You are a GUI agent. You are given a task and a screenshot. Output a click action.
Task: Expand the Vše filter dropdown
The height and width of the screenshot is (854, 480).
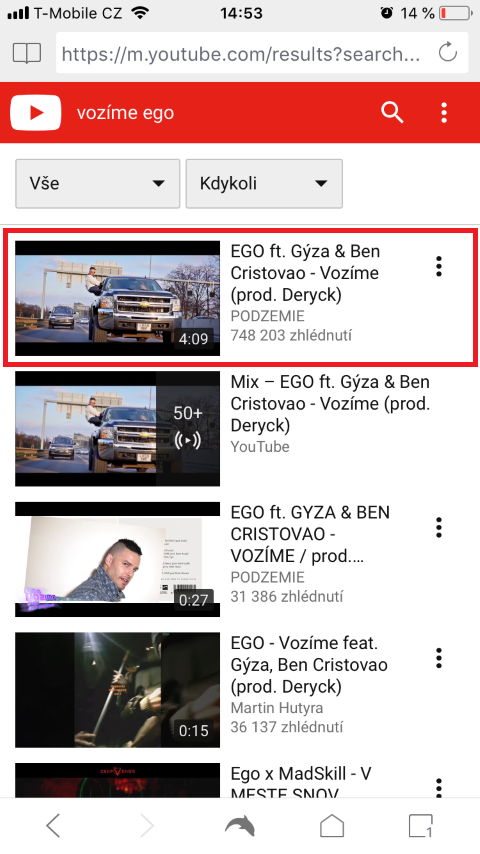point(98,184)
